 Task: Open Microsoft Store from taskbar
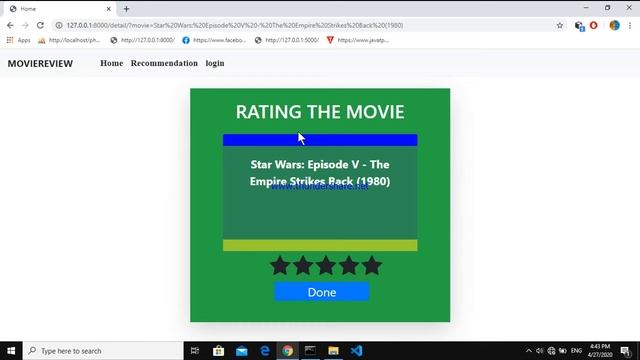point(218,351)
